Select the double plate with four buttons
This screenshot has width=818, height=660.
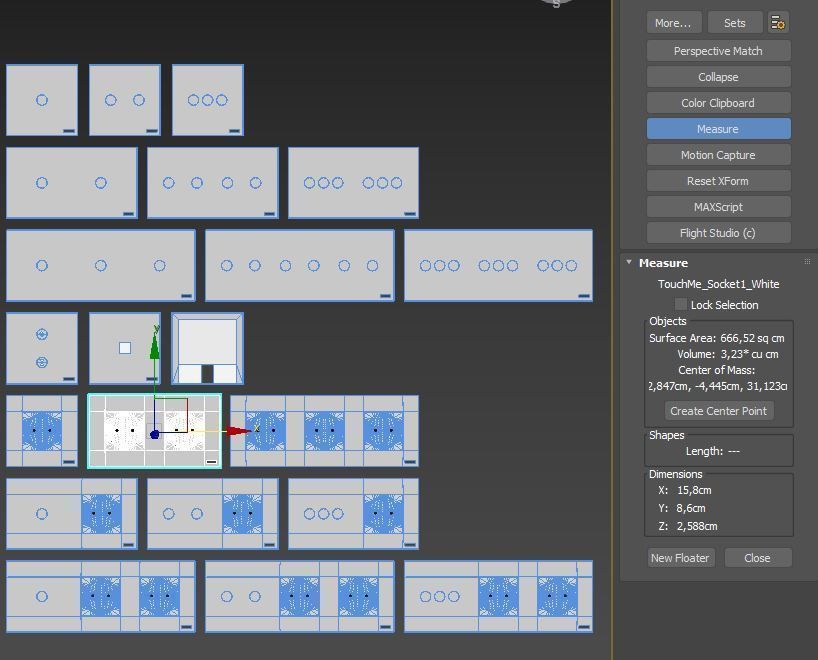[x=213, y=183]
